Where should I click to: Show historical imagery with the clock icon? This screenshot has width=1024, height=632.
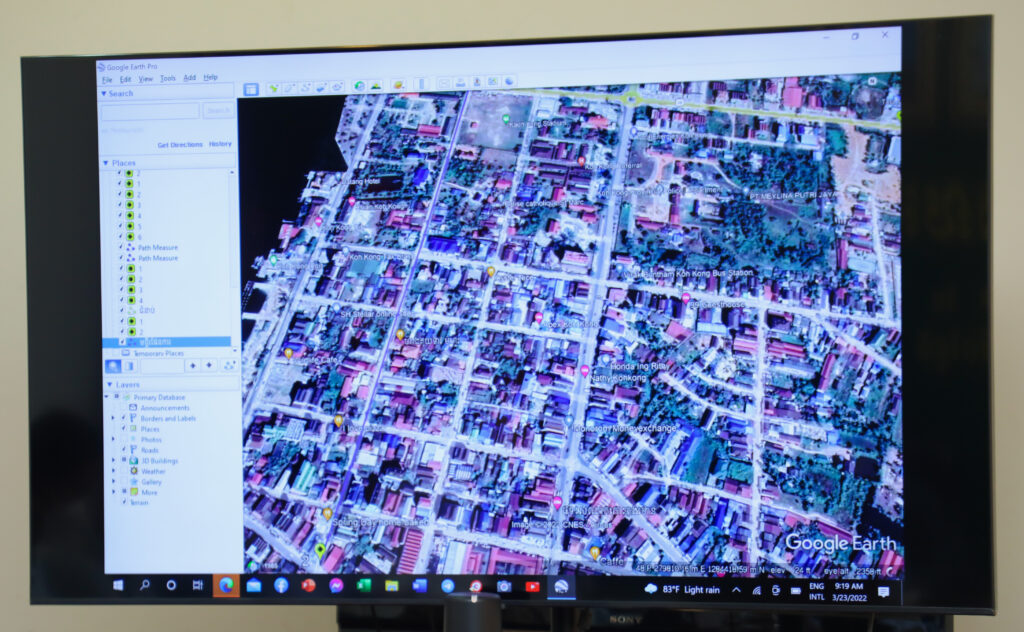point(359,86)
